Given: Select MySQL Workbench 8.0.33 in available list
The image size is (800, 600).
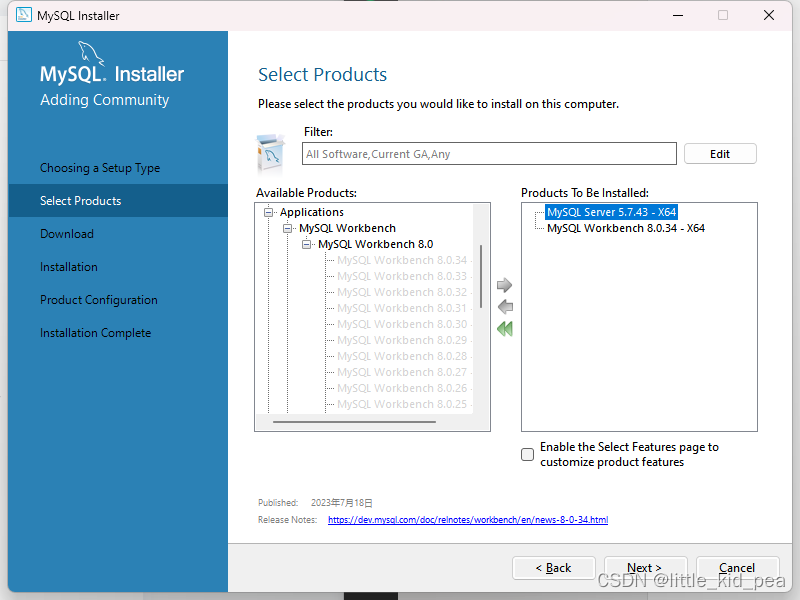Looking at the screenshot, I should [x=402, y=276].
